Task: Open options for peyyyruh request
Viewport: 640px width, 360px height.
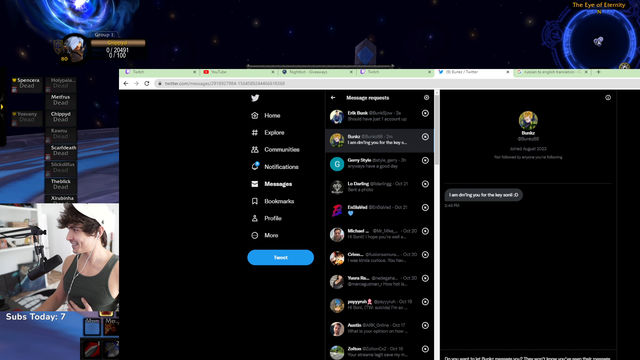Action: pyautogui.click(x=425, y=302)
